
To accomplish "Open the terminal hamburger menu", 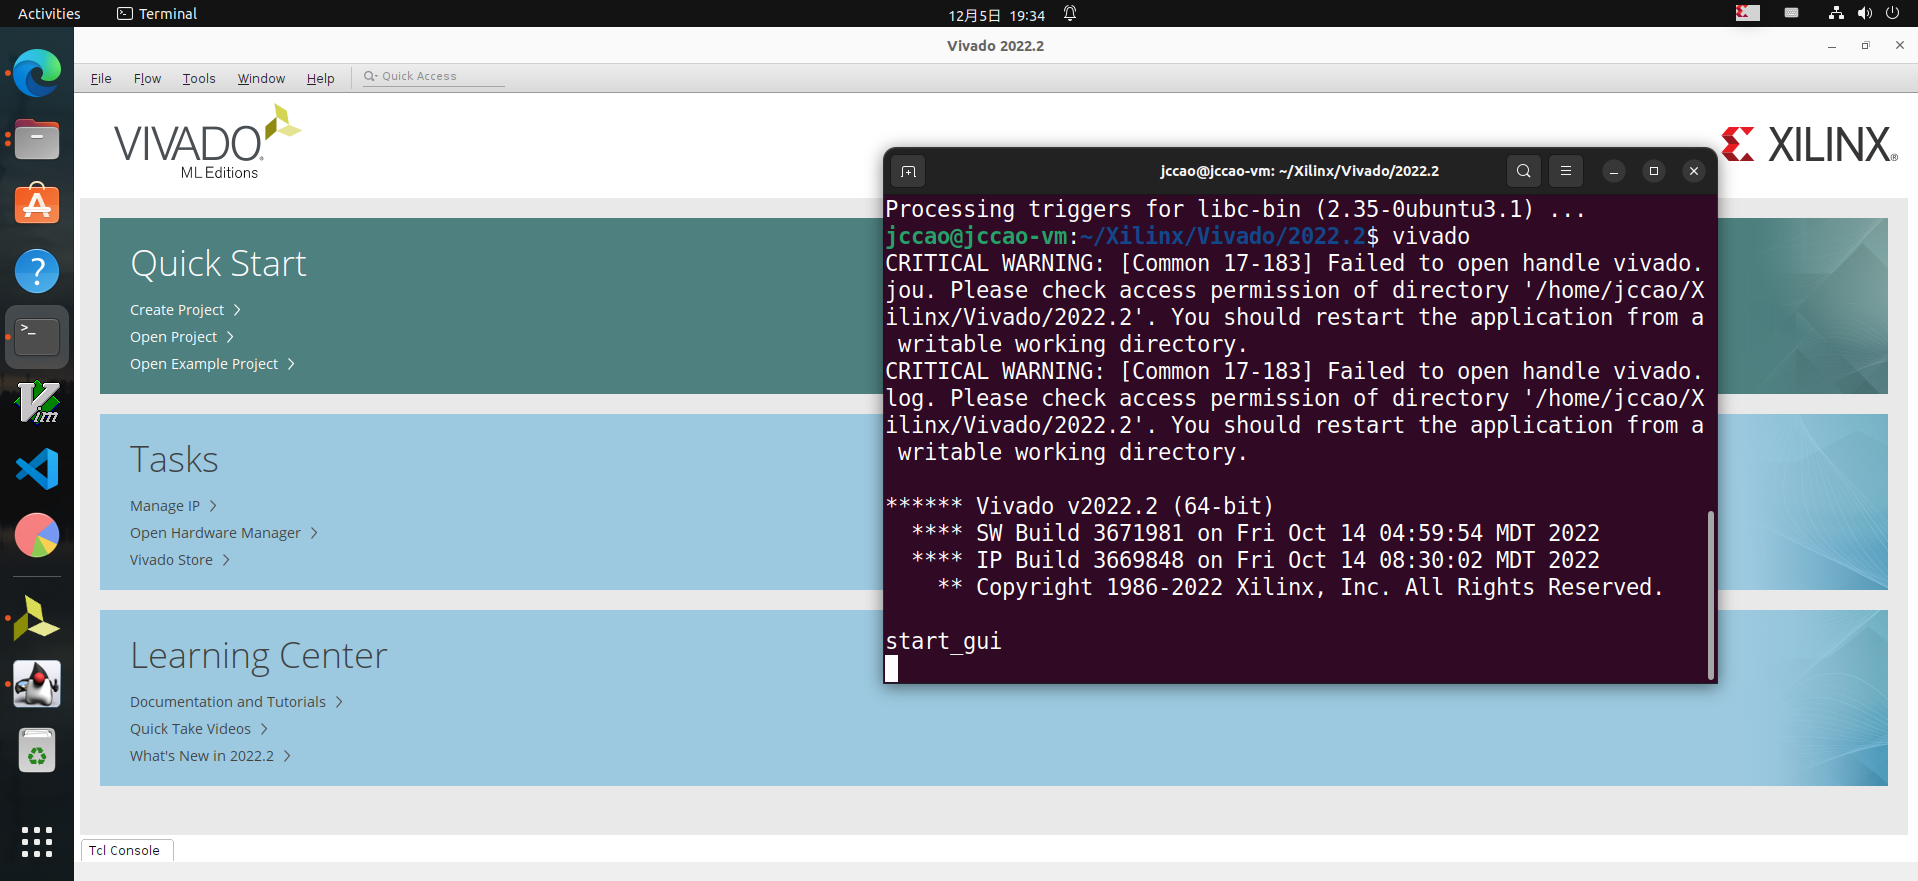I will (x=1566, y=171).
